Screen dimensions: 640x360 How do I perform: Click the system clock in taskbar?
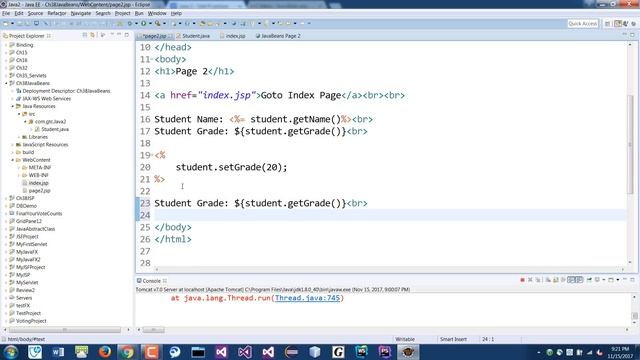tap(620, 352)
